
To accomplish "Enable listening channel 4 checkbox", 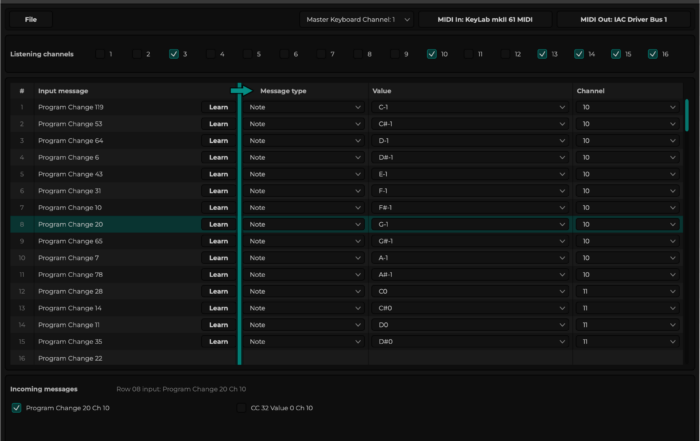I will click(x=211, y=54).
